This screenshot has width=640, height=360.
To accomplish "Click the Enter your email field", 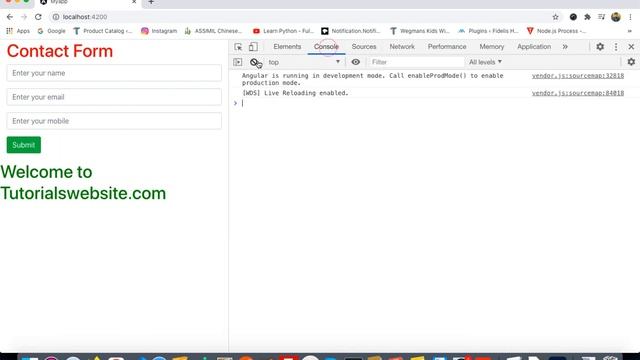I will [x=114, y=97].
